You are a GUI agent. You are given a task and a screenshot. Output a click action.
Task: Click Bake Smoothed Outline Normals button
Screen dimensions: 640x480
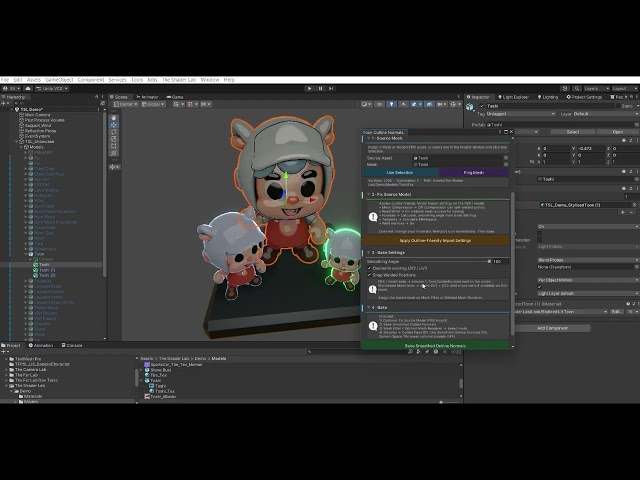coord(435,346)
